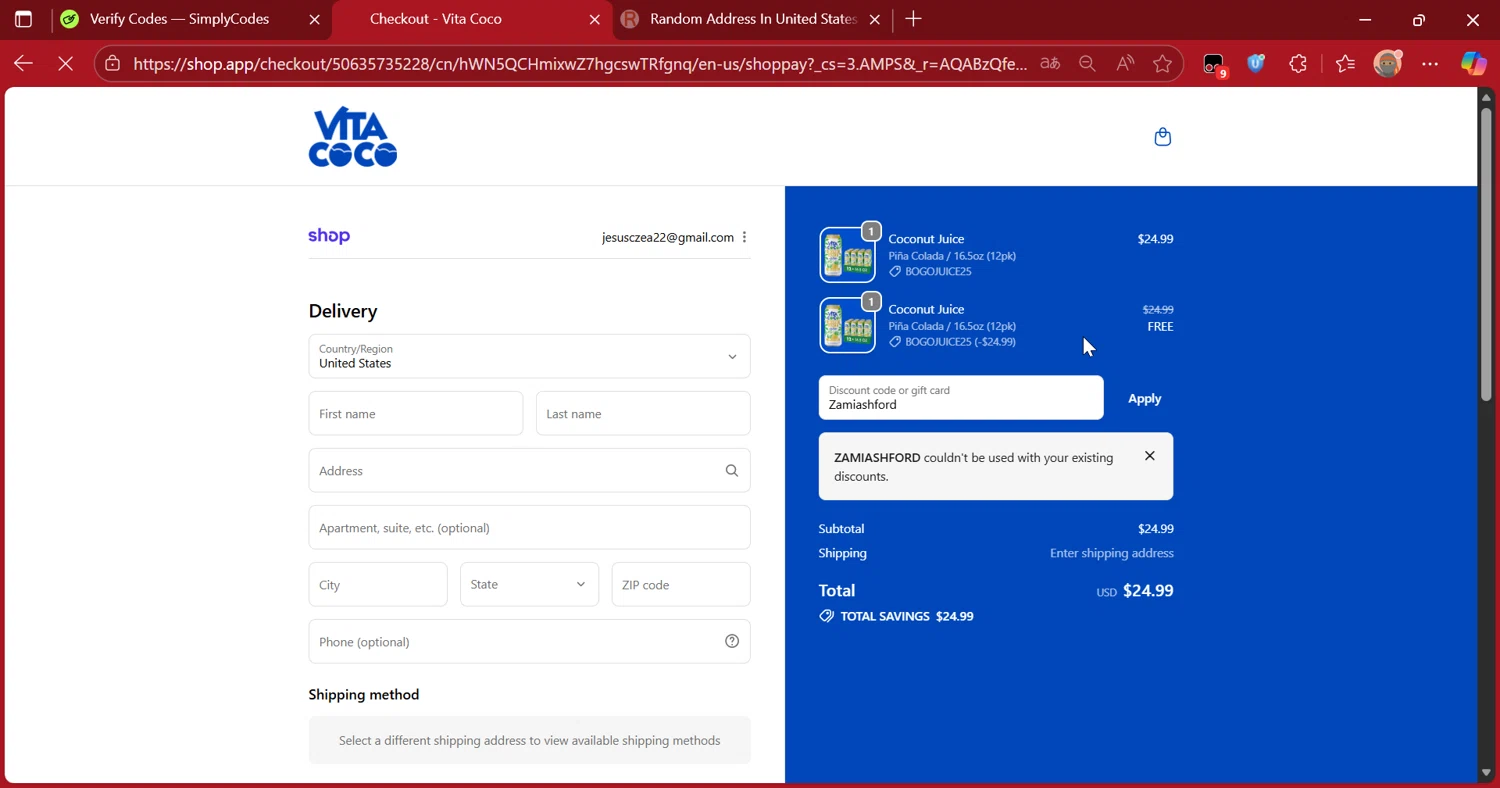Click the URL address bar

point(579,64)
